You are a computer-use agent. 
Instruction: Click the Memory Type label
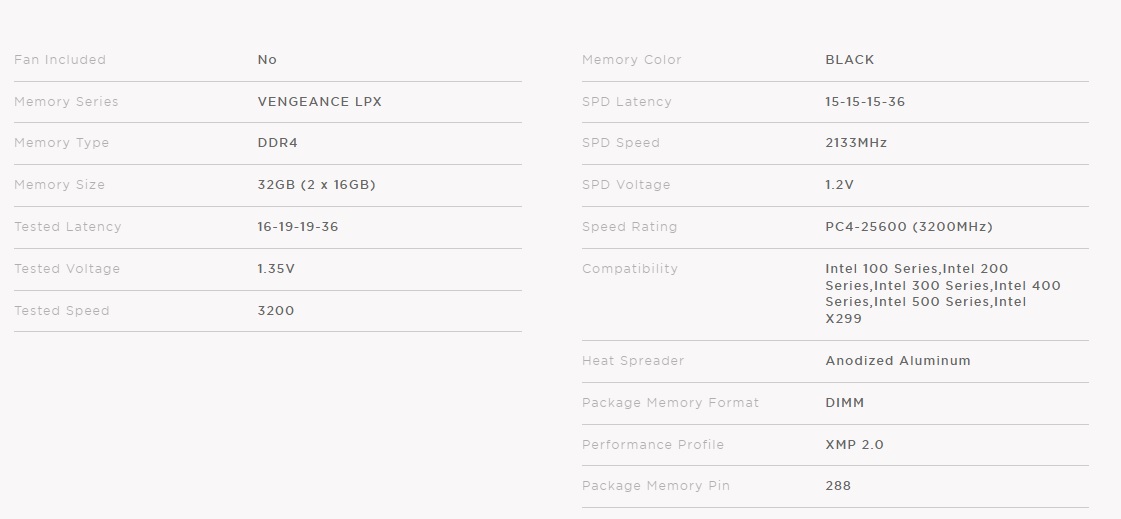tap(62, 143)
